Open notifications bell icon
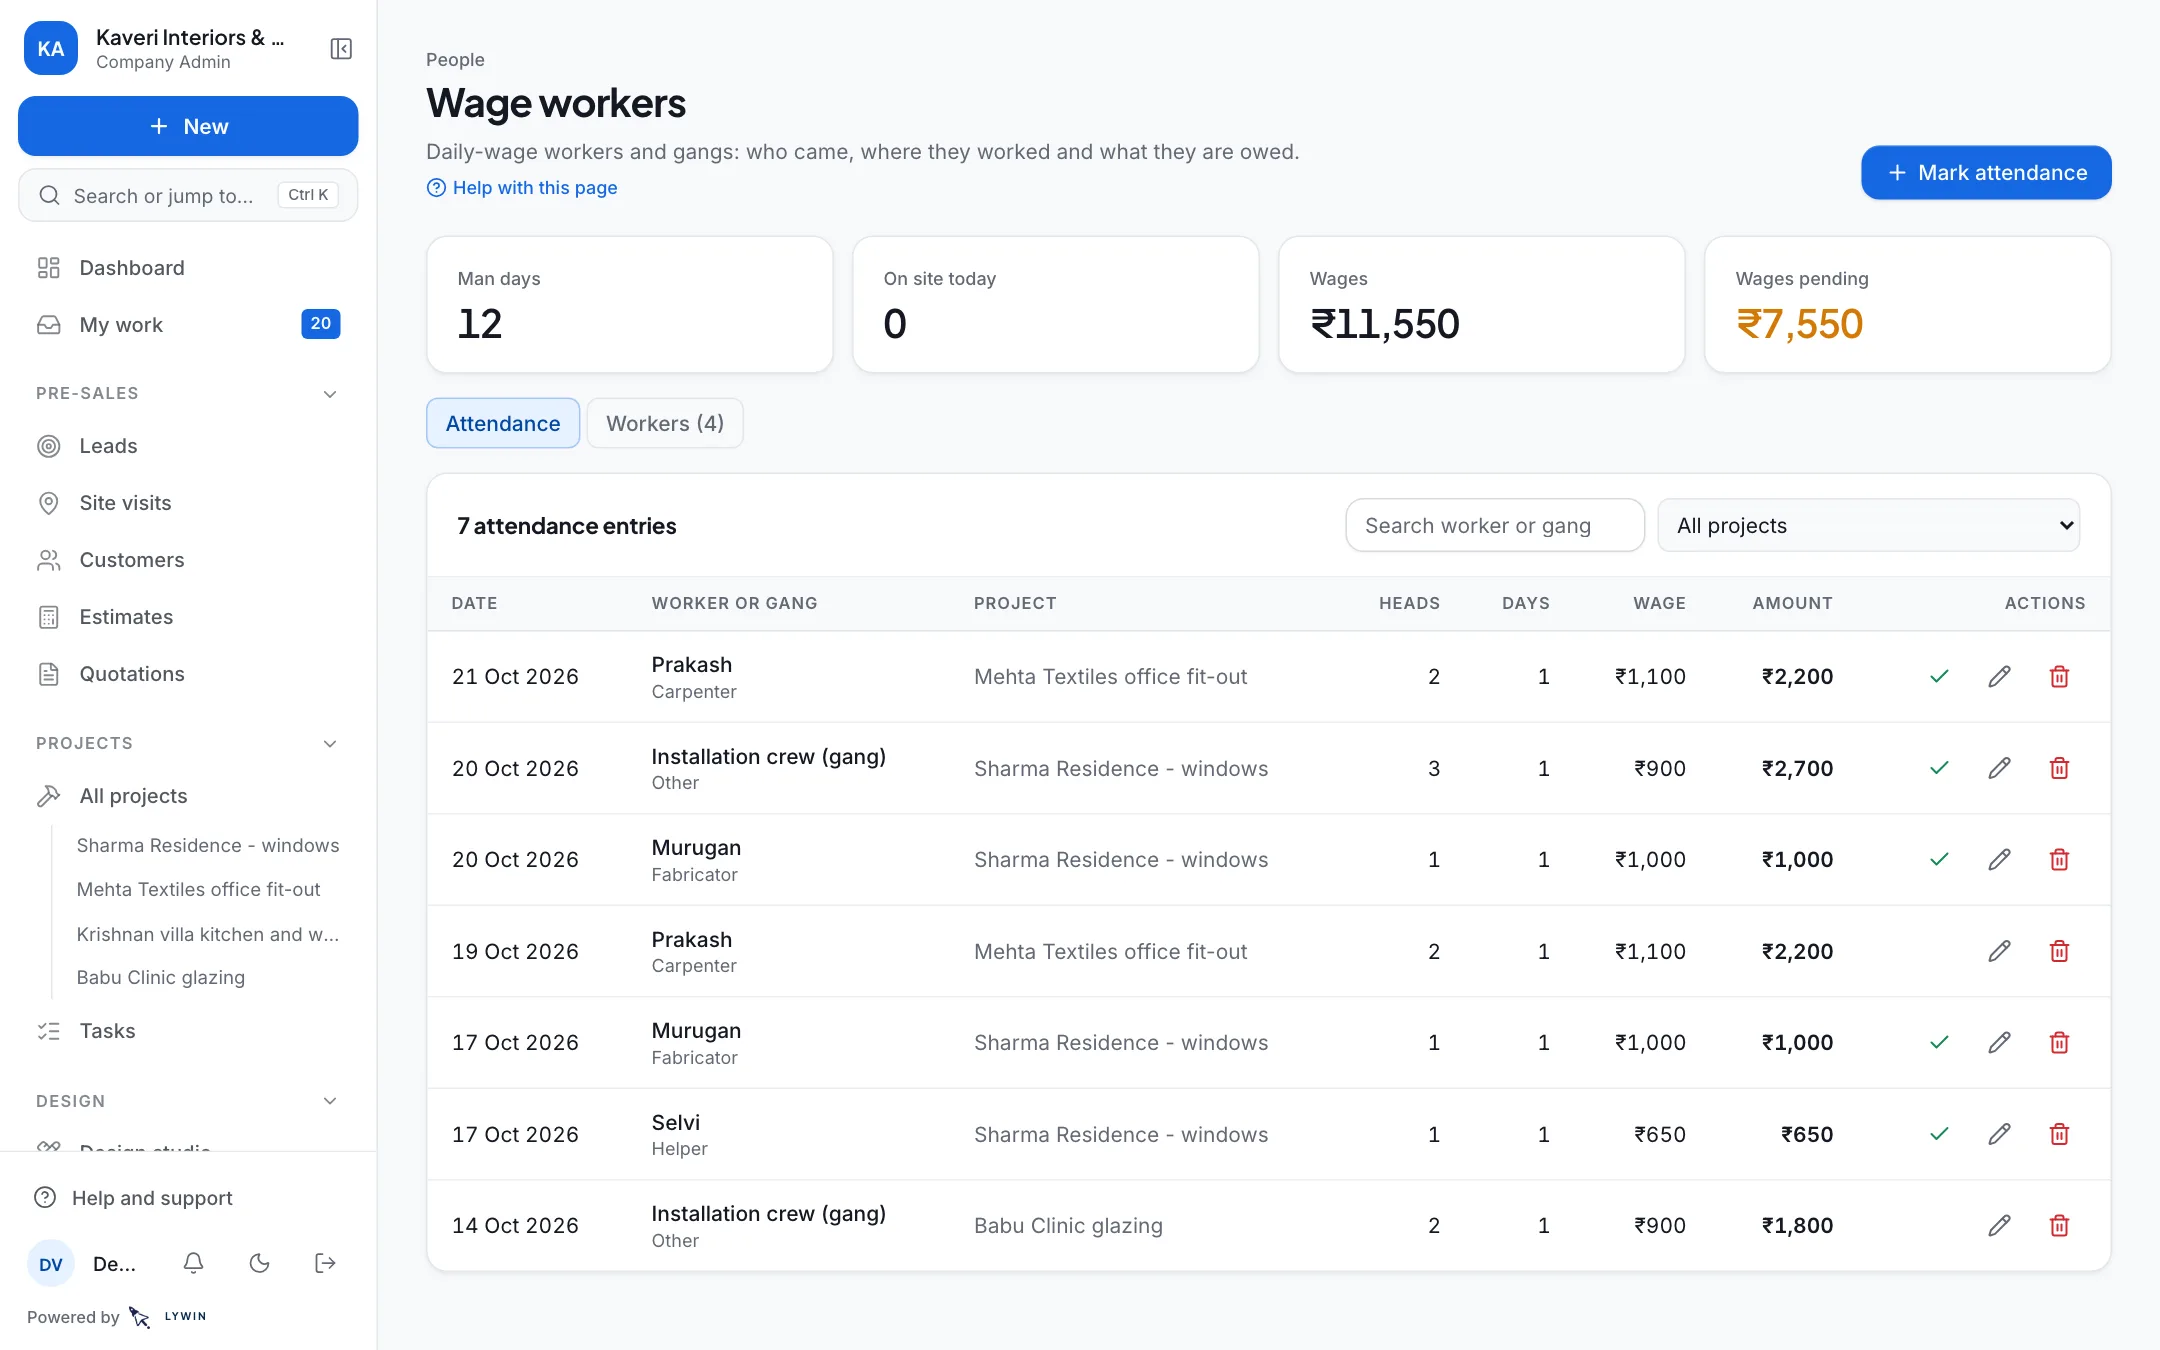This screenshot has width=2160, height=1350. (x=194, y=1263)
